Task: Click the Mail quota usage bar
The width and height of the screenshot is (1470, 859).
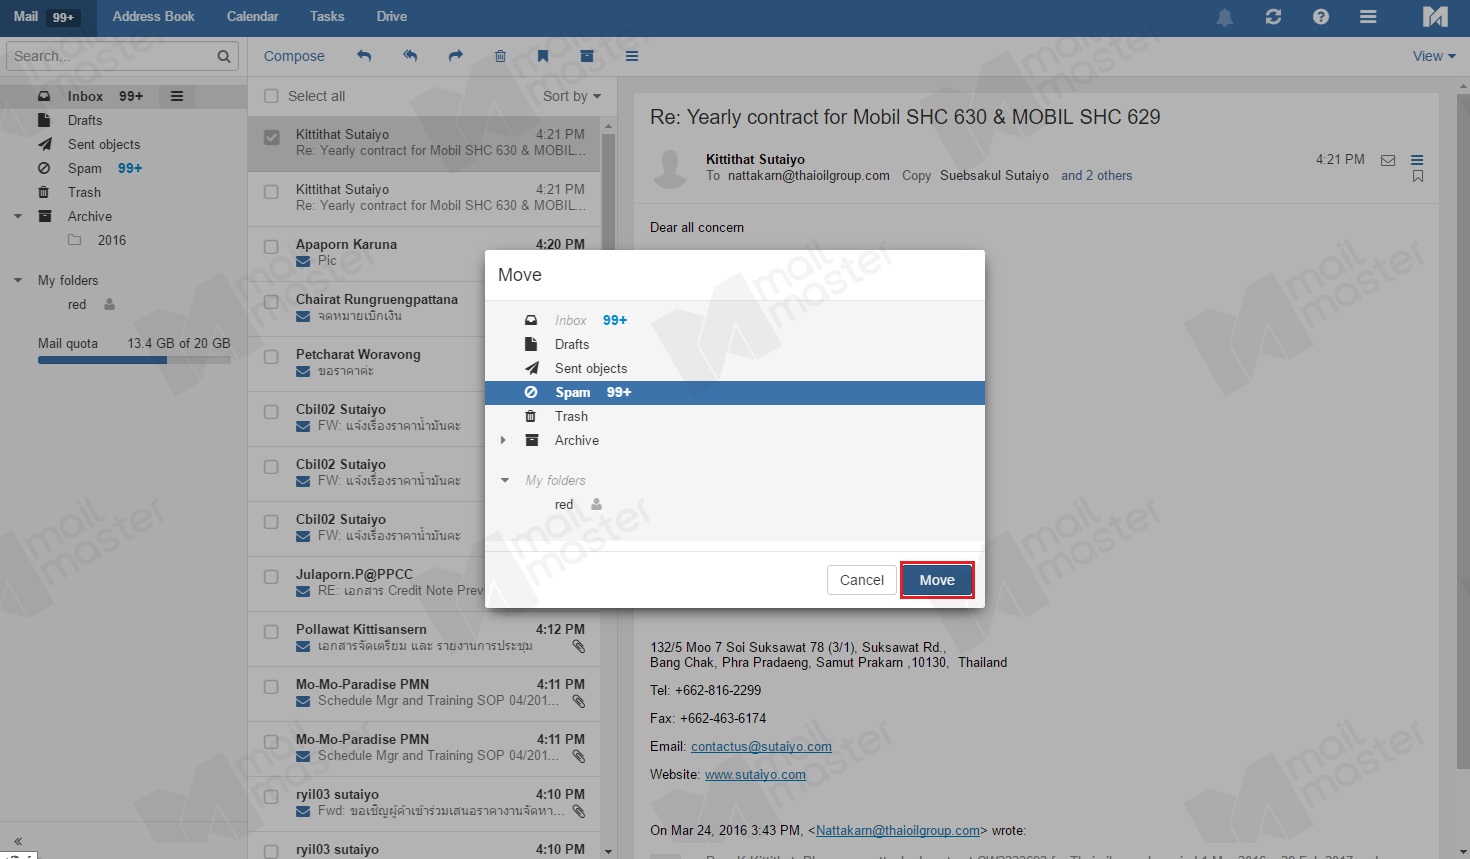Action: coord(134,360)
